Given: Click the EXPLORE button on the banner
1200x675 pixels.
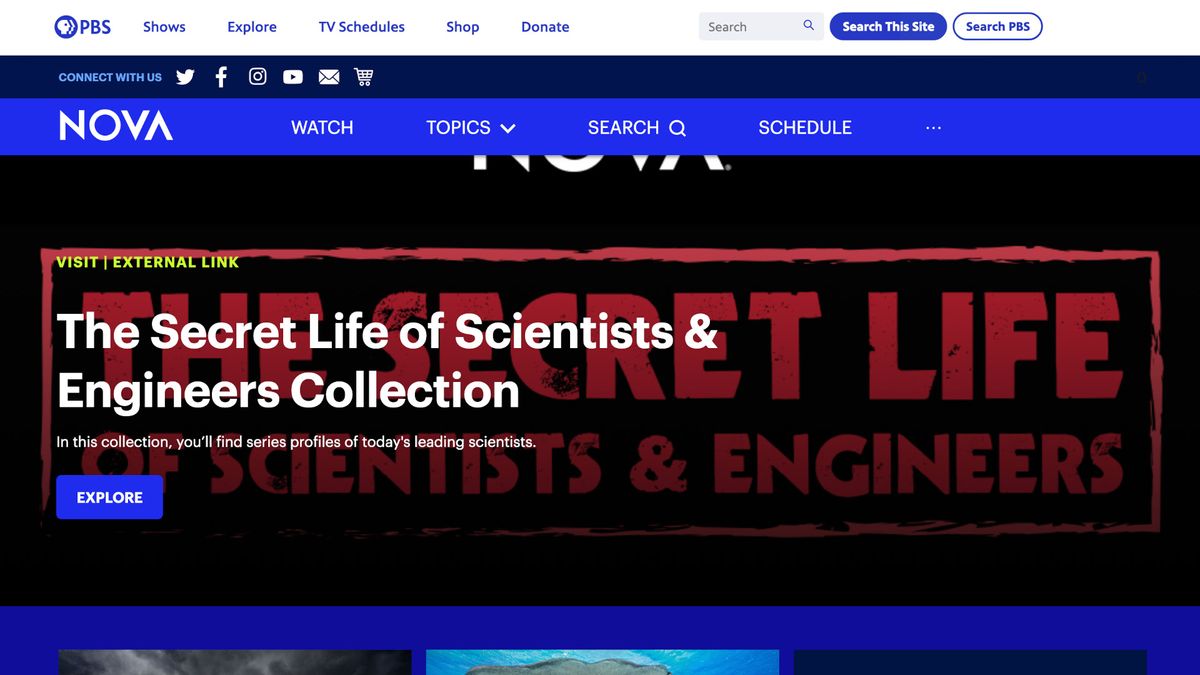Looking at the screenshot, I should (109, 497).
